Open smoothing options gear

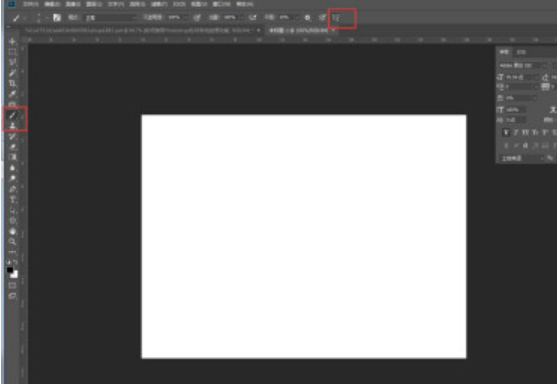click(x=308, y=17)
